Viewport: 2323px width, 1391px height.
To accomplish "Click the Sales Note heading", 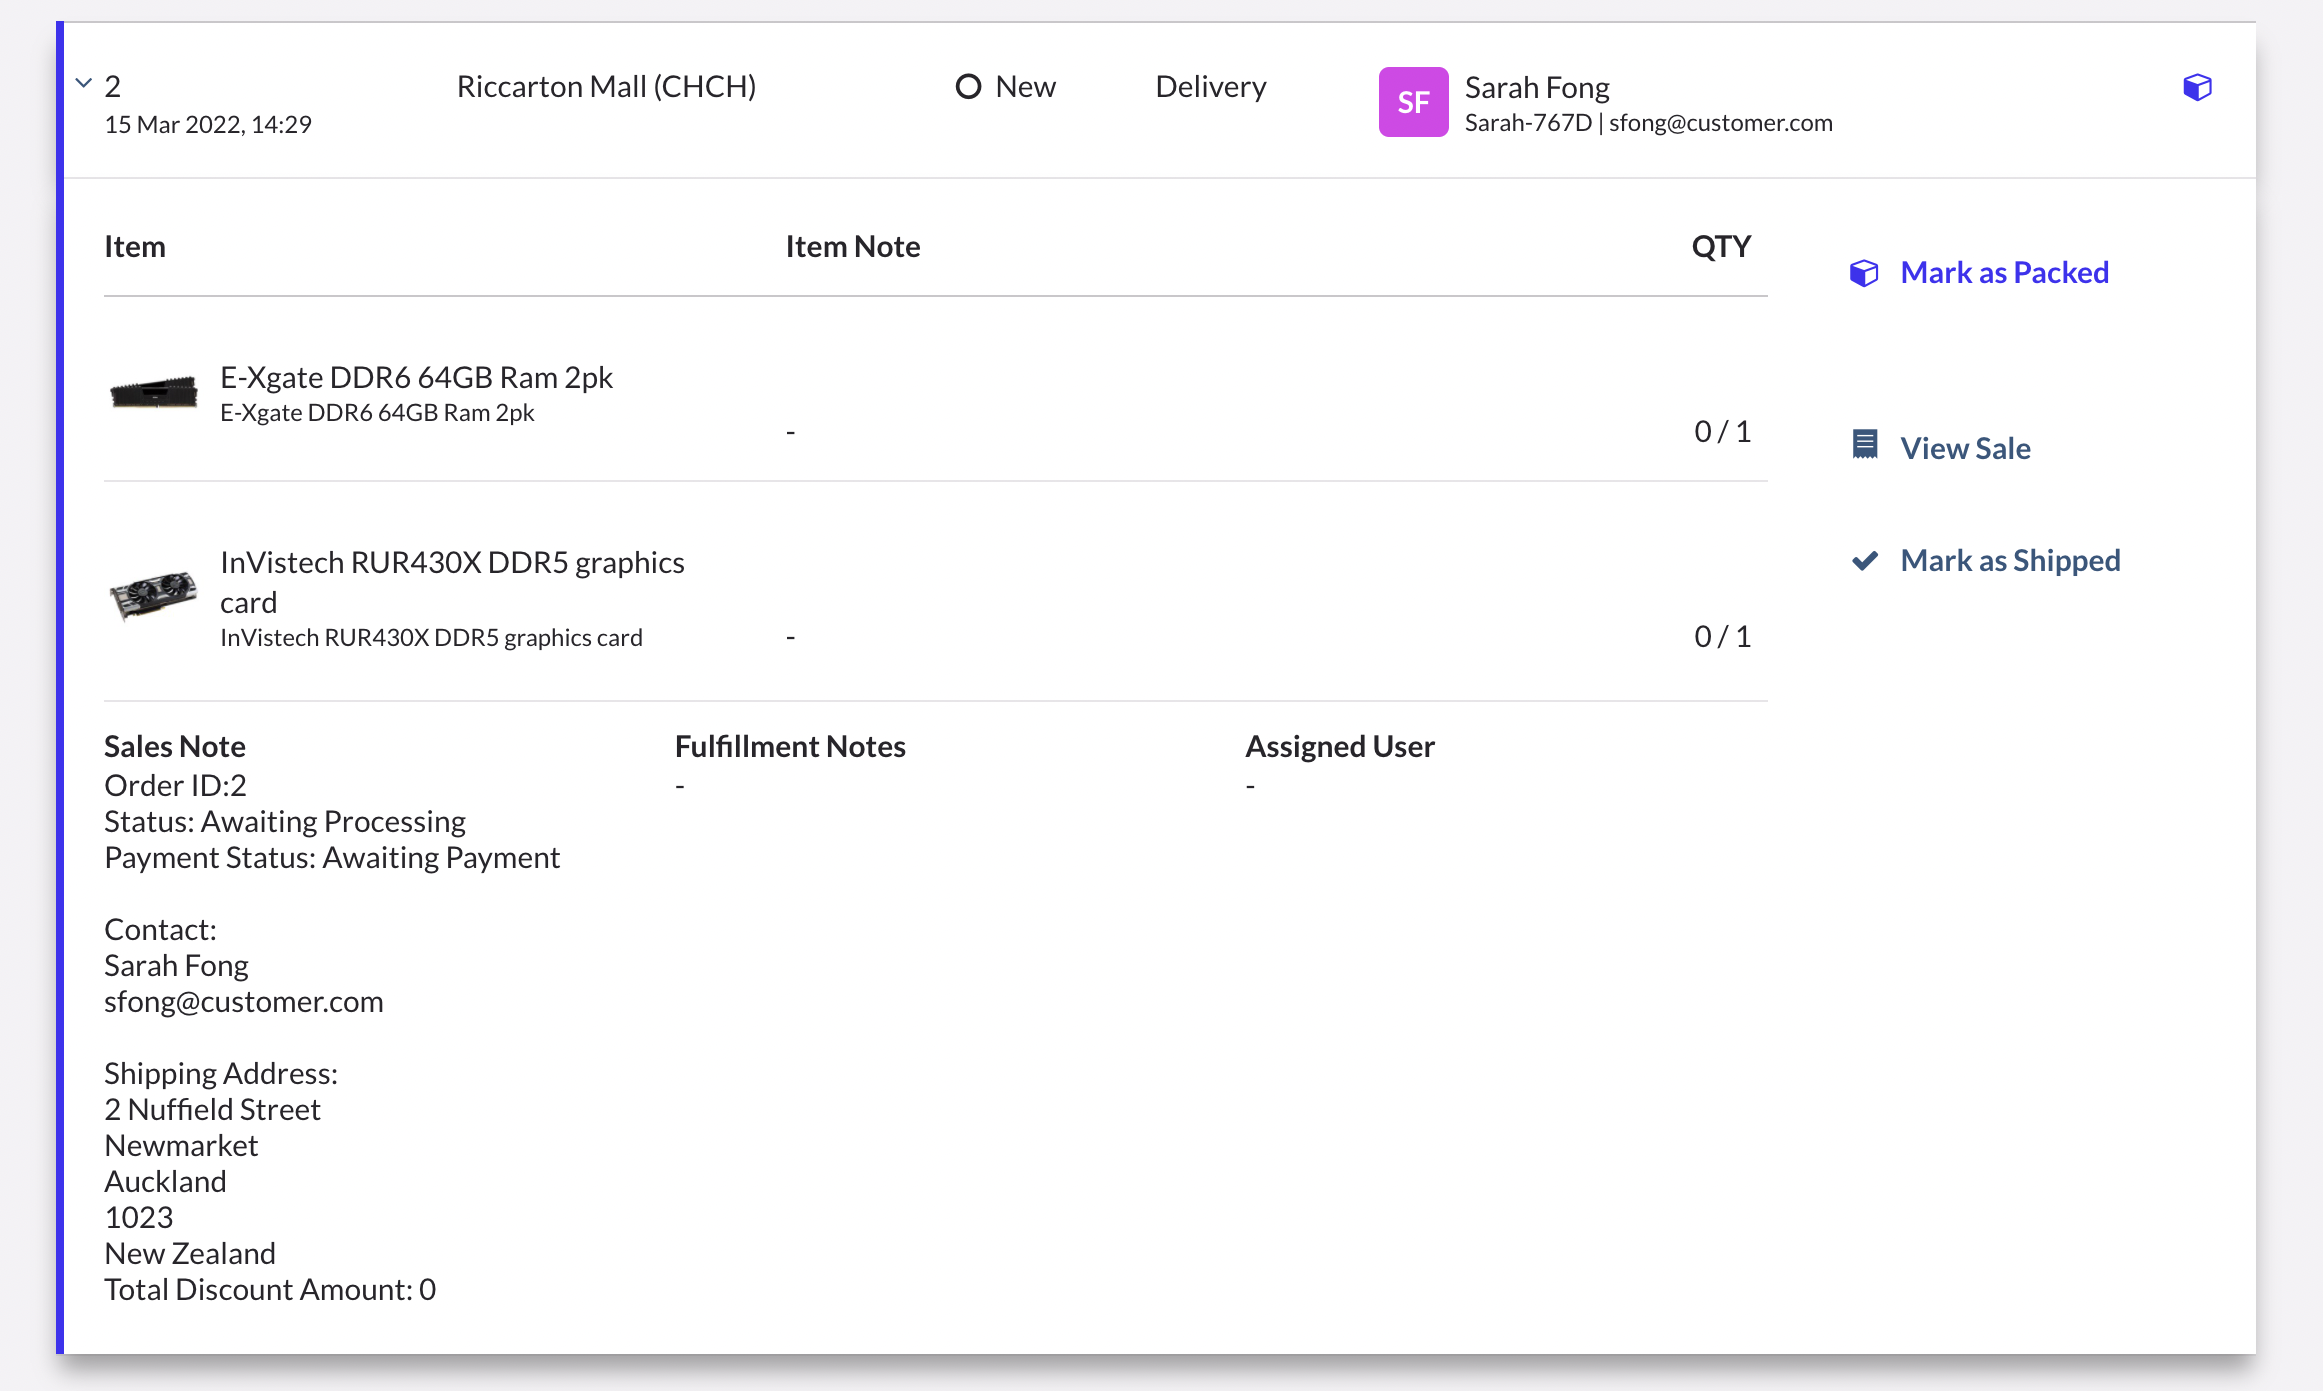I will (175, 747).
